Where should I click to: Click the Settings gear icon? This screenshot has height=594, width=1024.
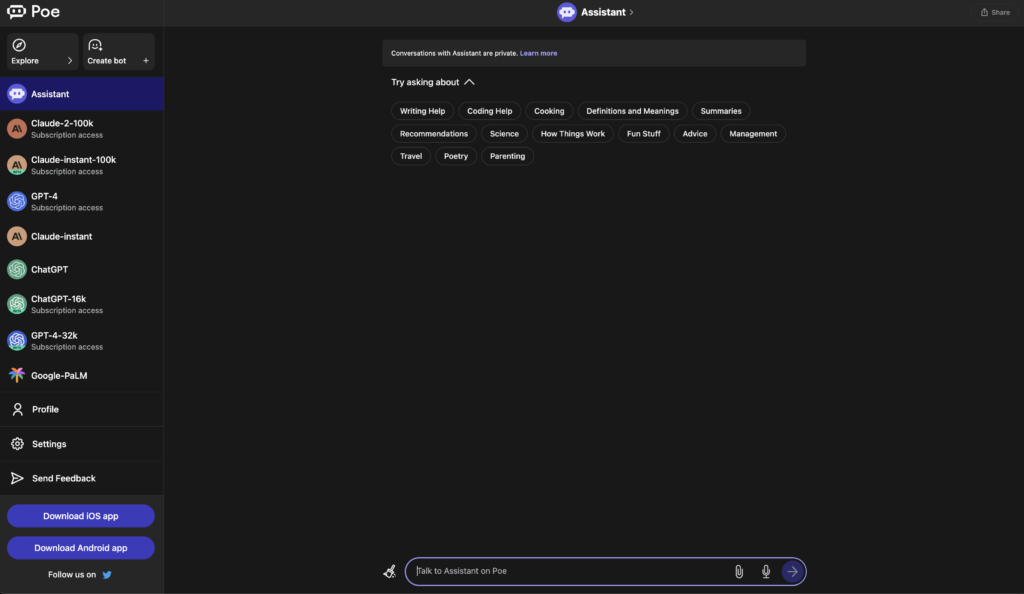(x=18, y=444)
